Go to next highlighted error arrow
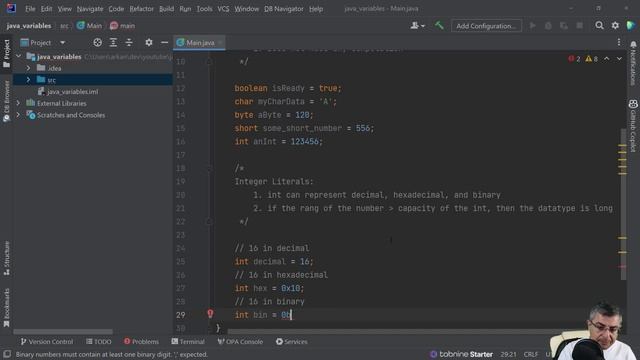Image resolution: width=640 pixels, height=360 pixels. point(619,59)
